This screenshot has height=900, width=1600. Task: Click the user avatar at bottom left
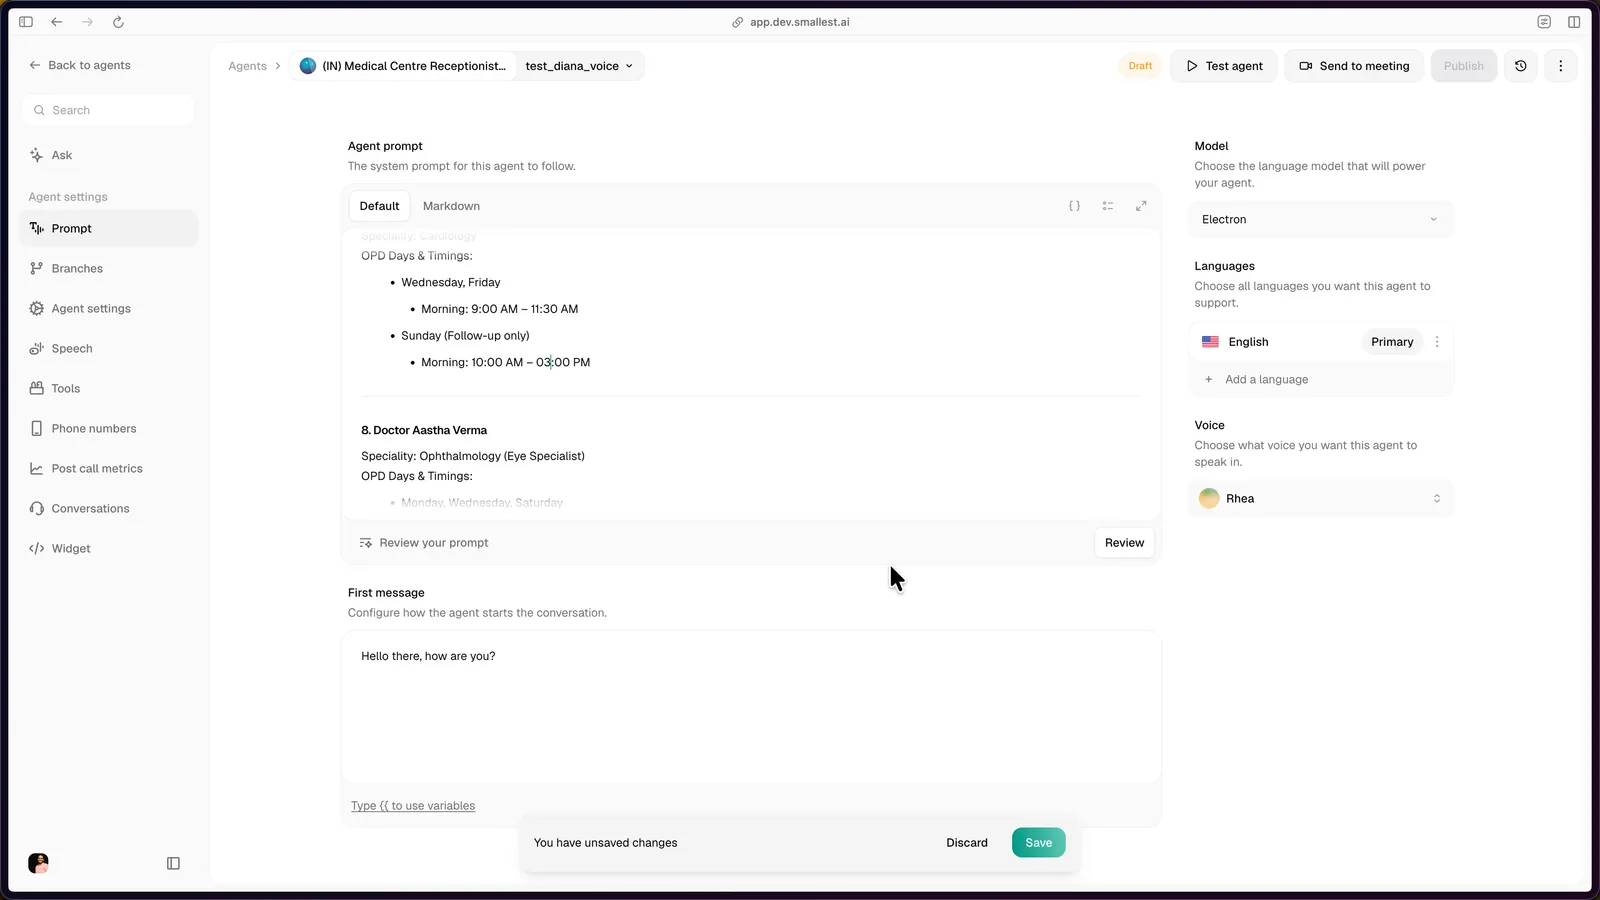[x=38, y=863]
